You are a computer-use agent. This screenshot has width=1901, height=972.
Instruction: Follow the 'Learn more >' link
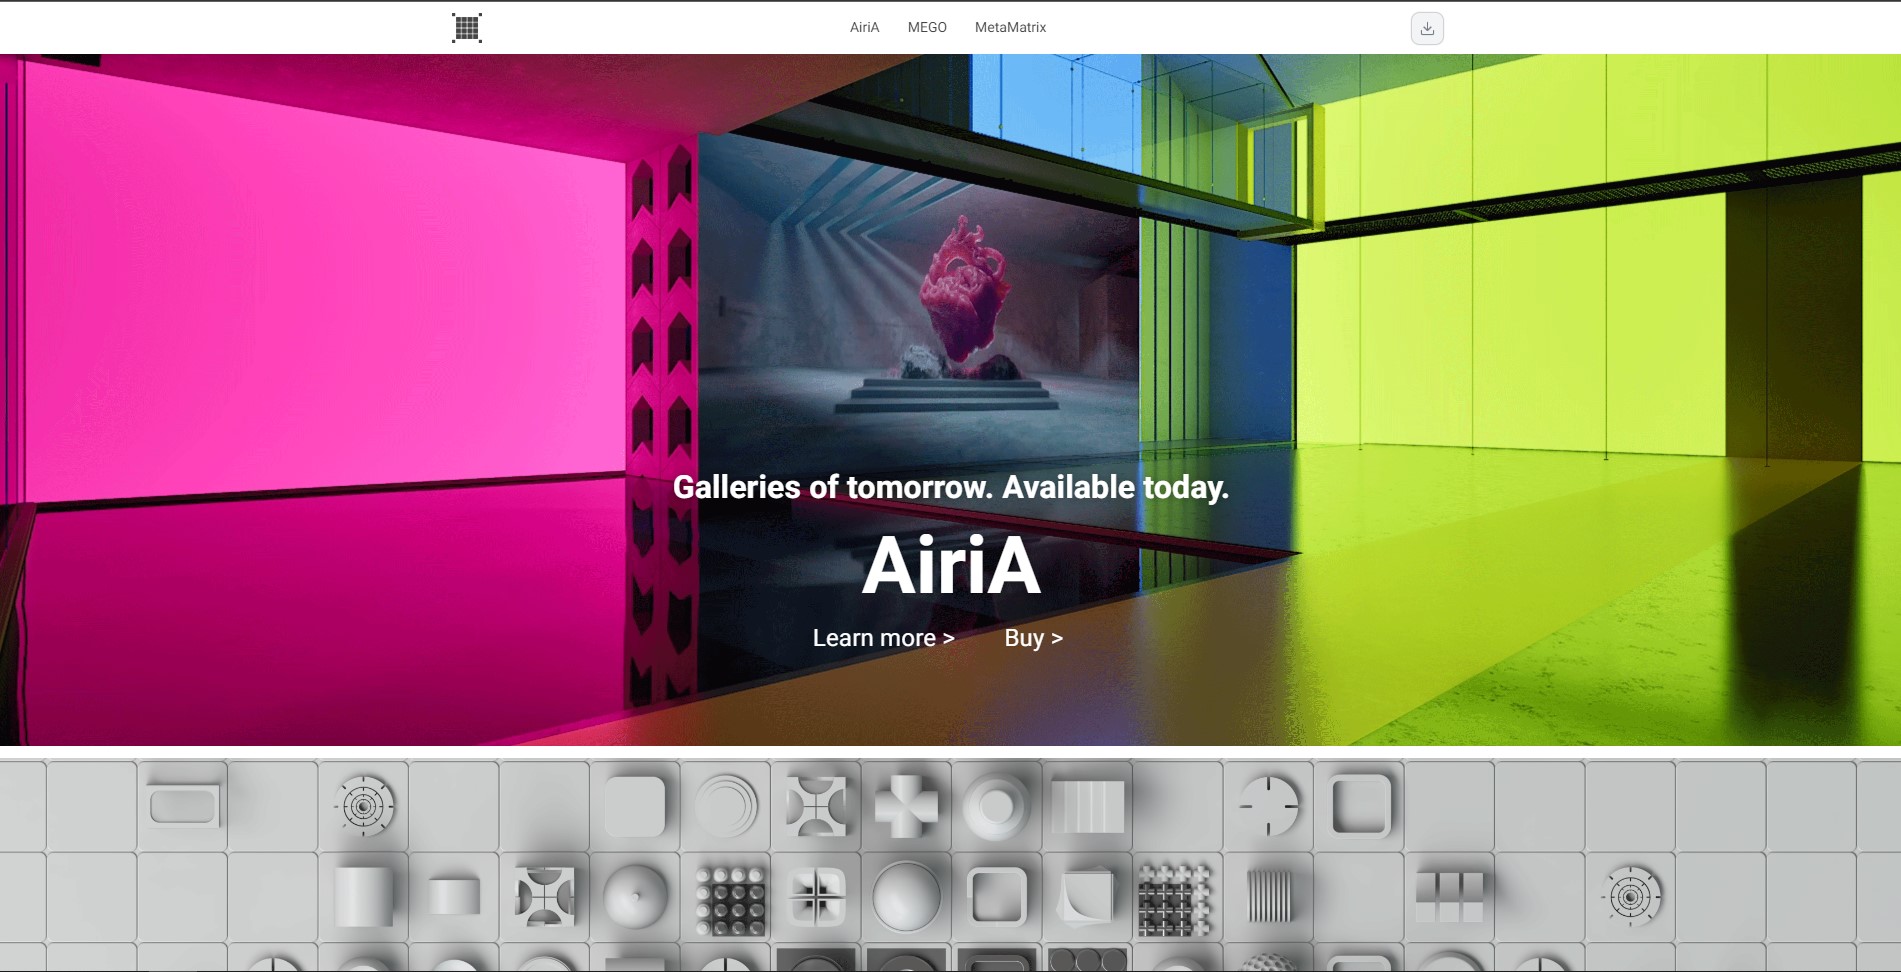883,638
